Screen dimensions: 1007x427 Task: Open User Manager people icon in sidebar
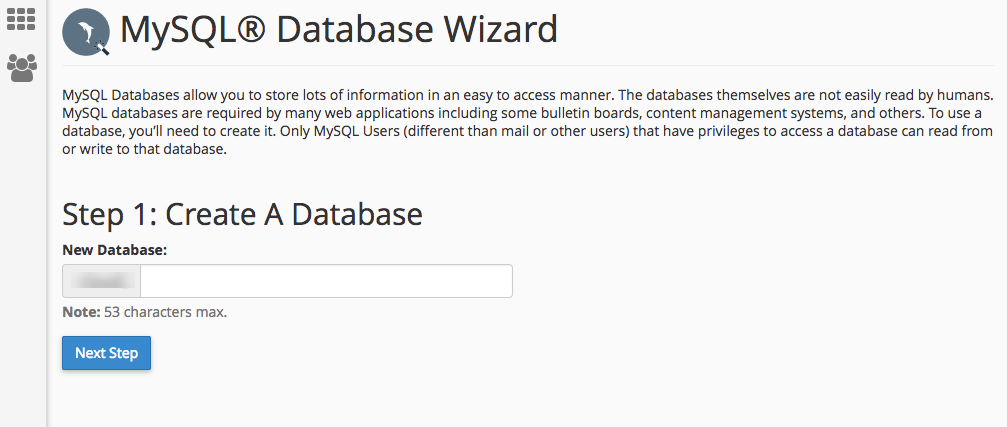click(x=21, y=67)
